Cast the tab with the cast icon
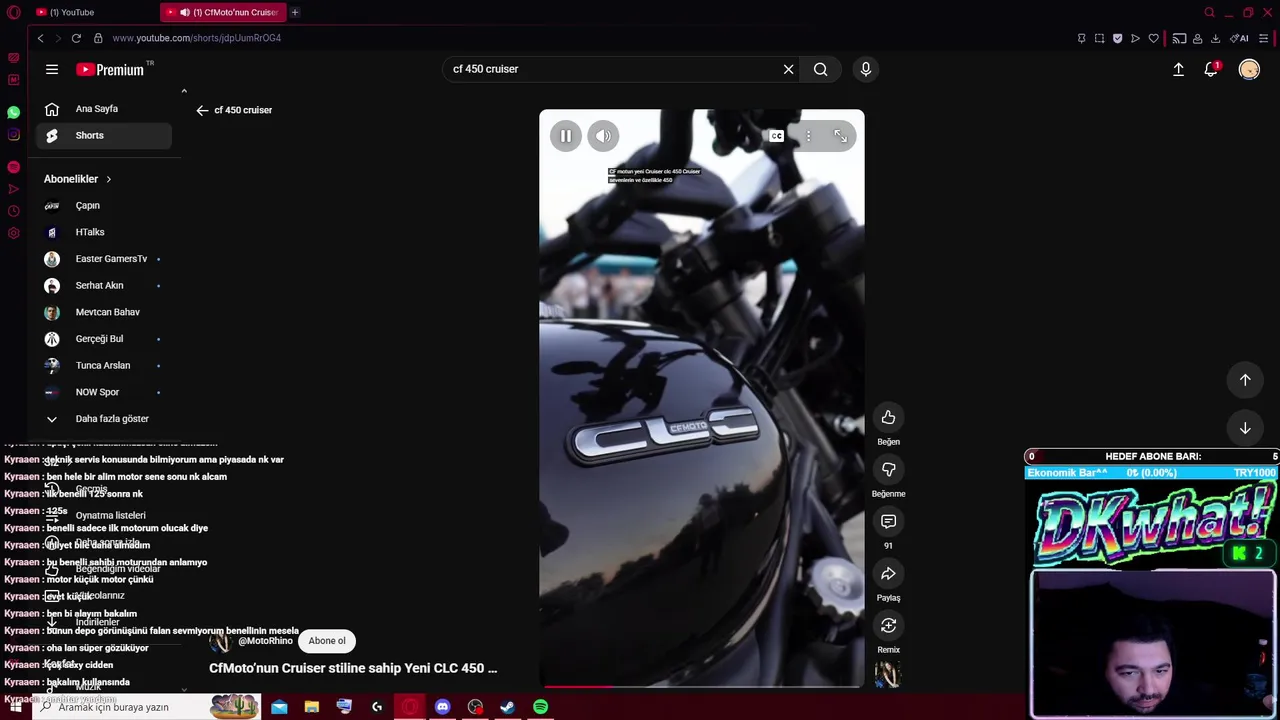This screenshot has height=720, width=1280. [x=1179, y=38]
